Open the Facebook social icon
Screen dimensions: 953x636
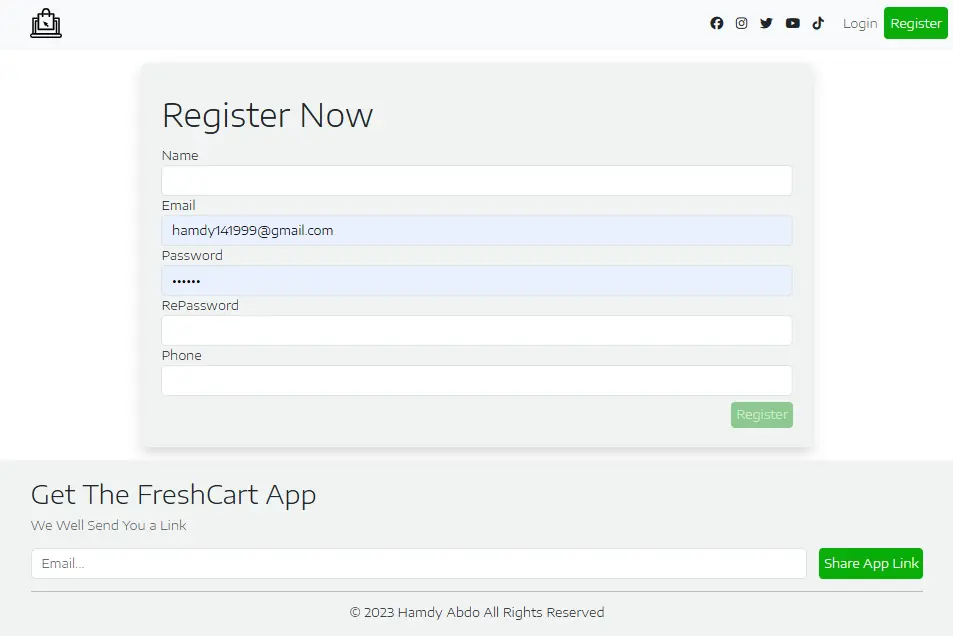pos(716,23)
